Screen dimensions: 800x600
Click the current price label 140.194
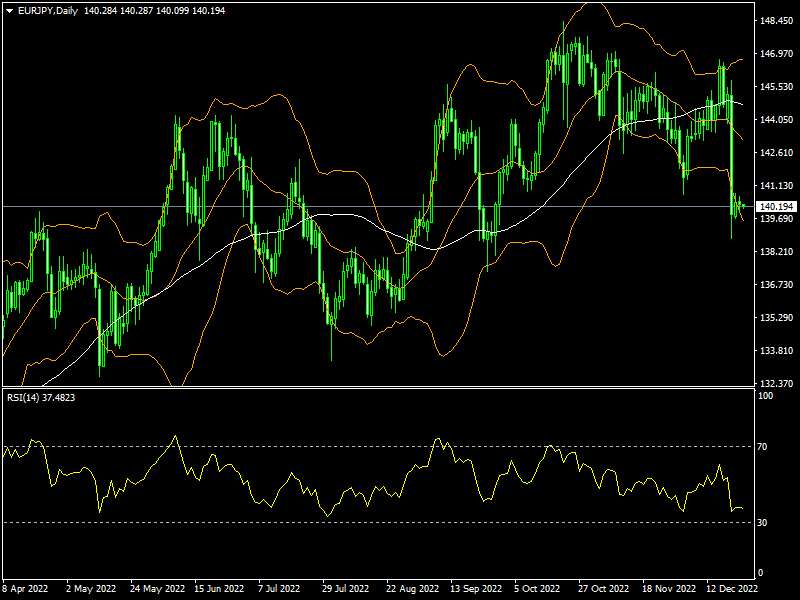pos(776,207)
